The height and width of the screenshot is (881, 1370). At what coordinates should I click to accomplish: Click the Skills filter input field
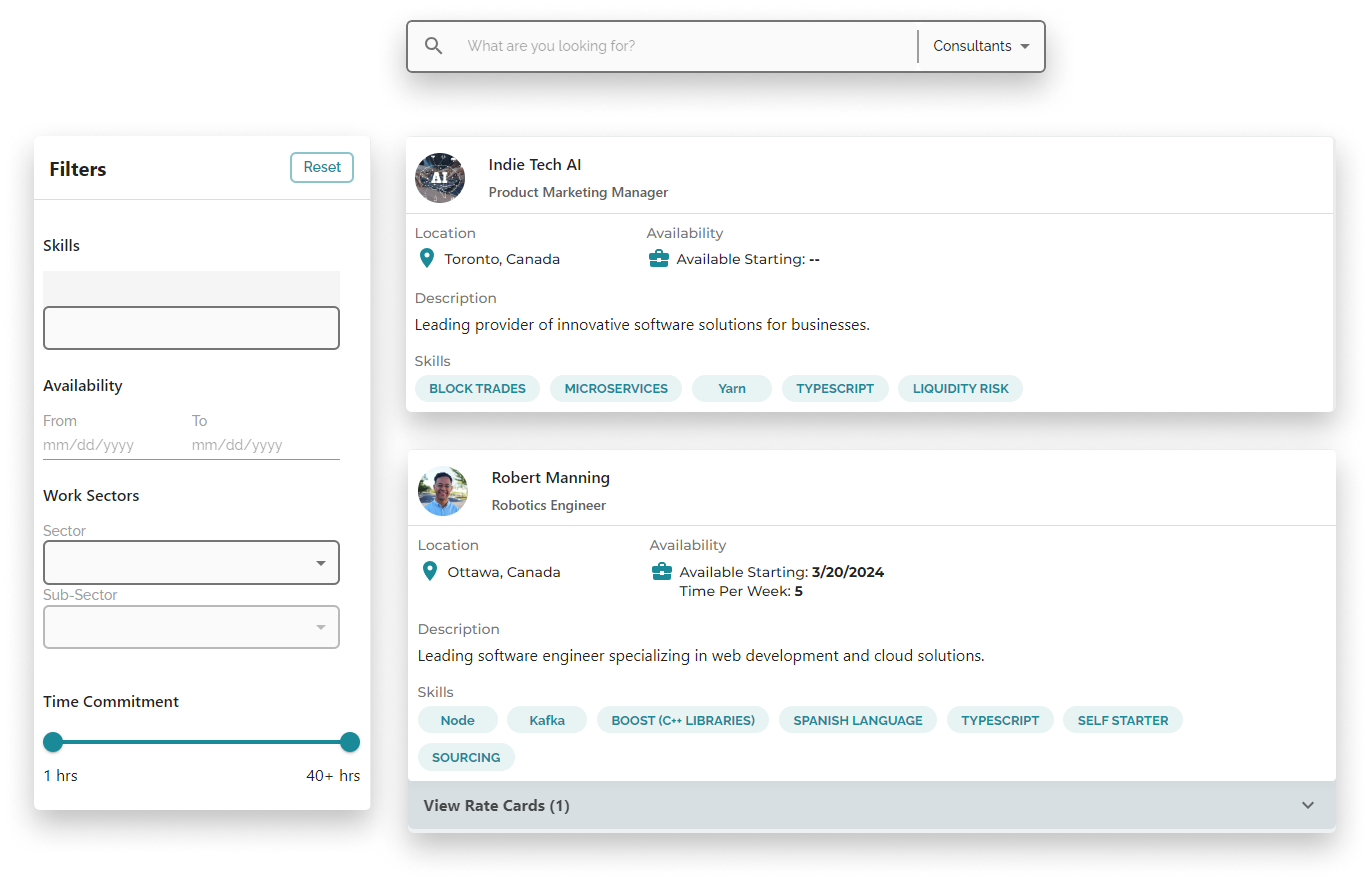tap(191, 328)
